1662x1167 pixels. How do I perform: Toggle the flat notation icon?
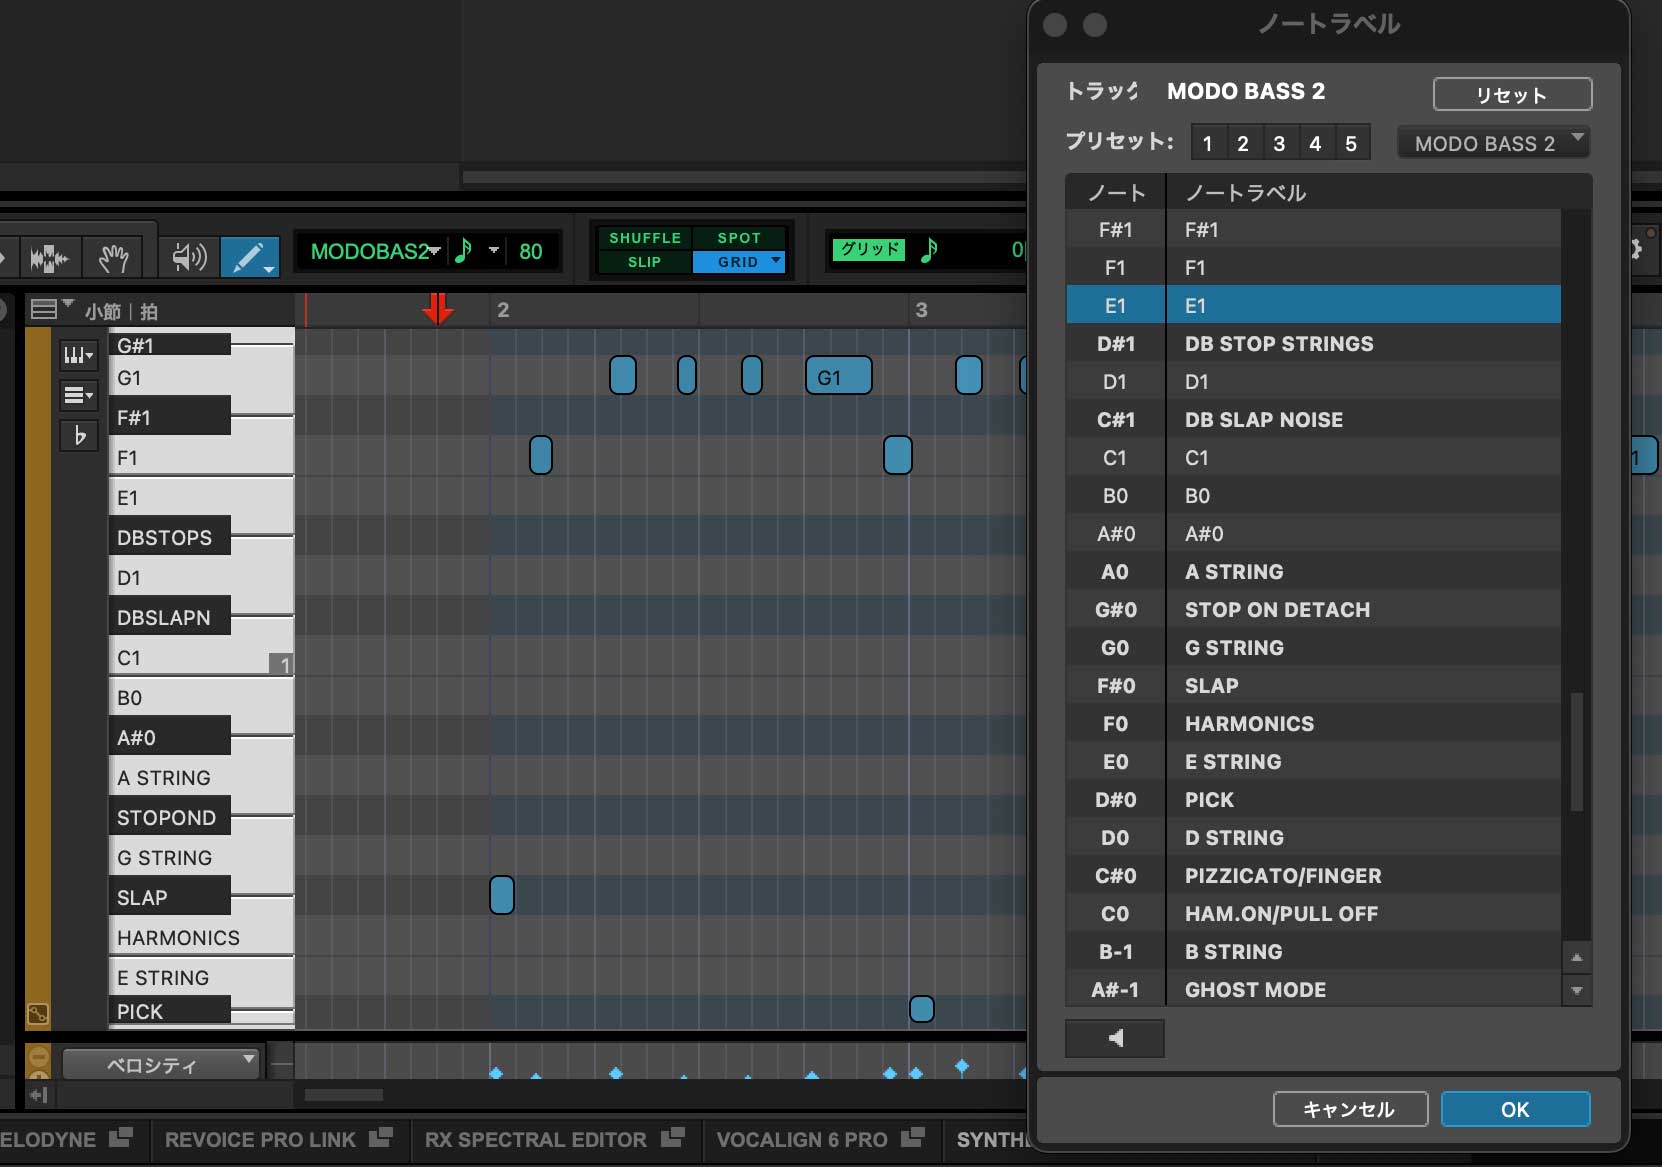click(x=78, y=435)
